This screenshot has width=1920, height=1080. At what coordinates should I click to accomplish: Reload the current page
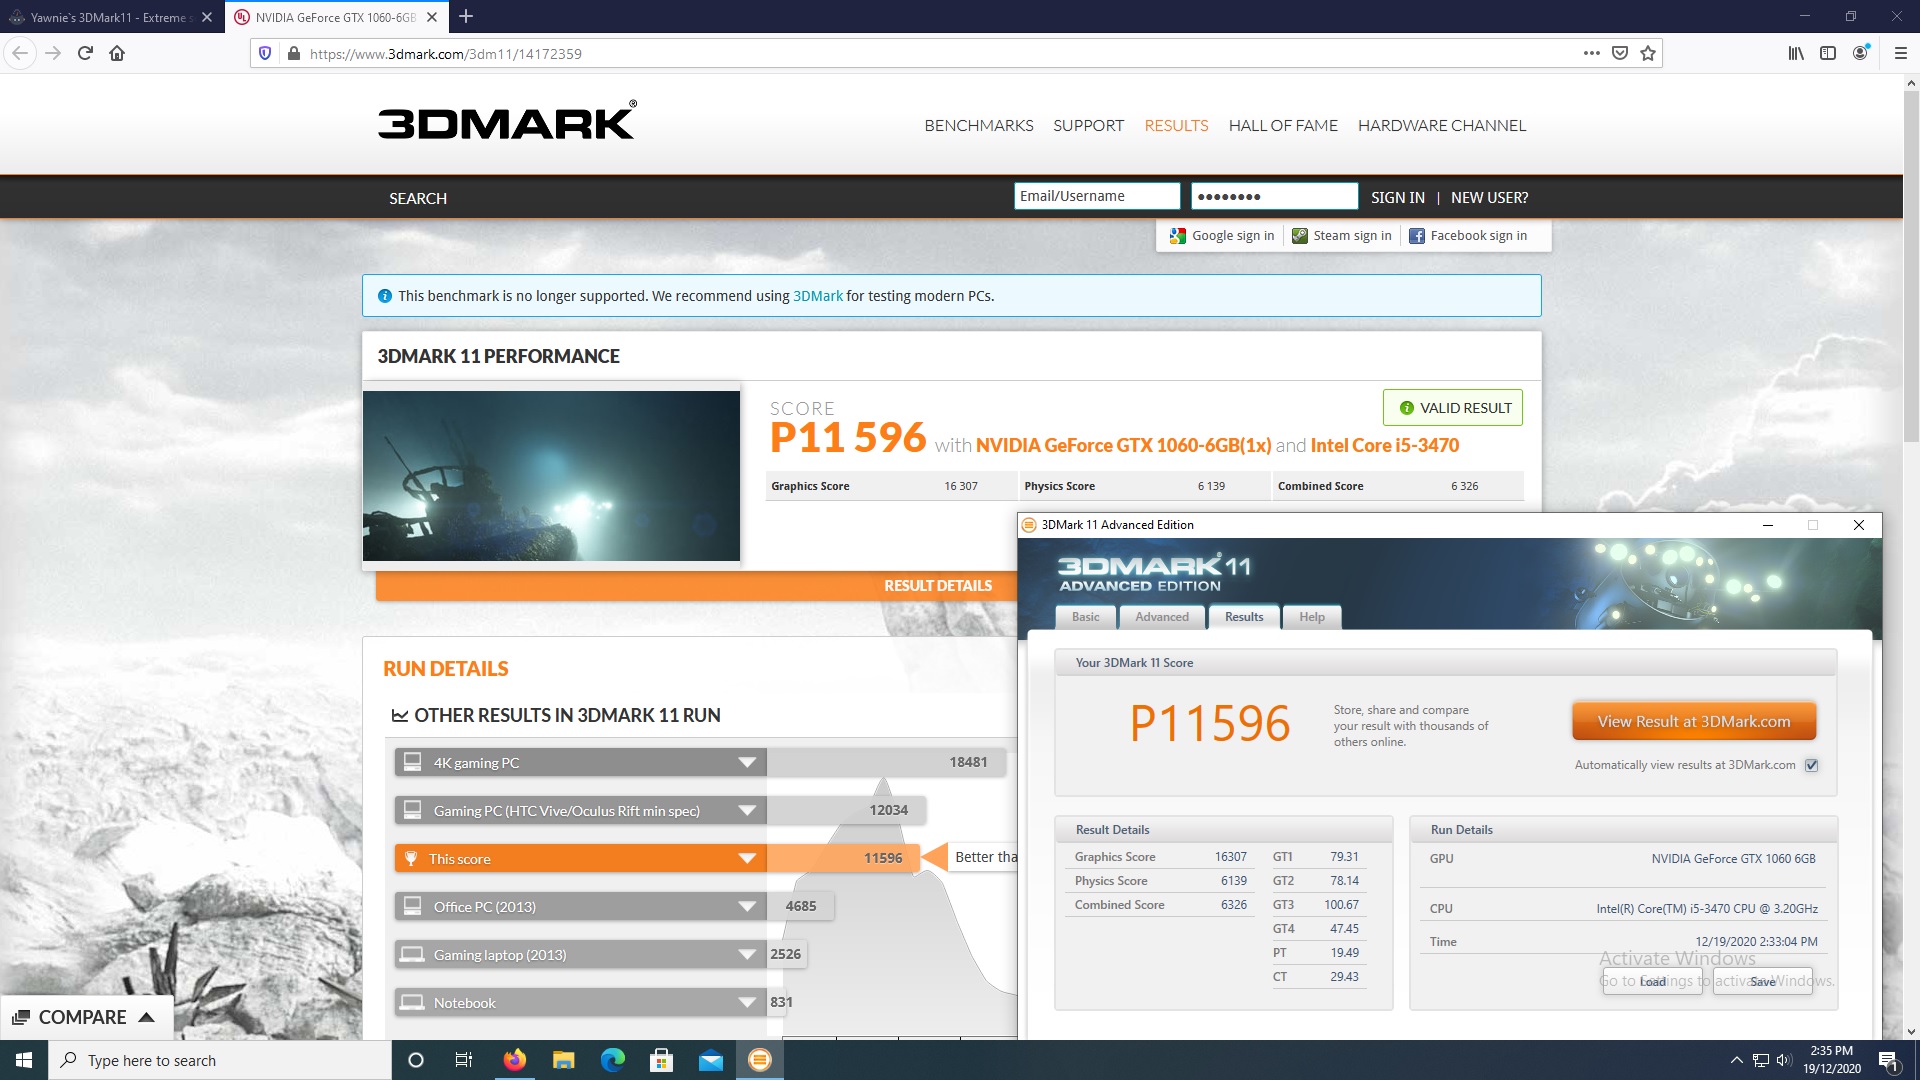(85, 53)
